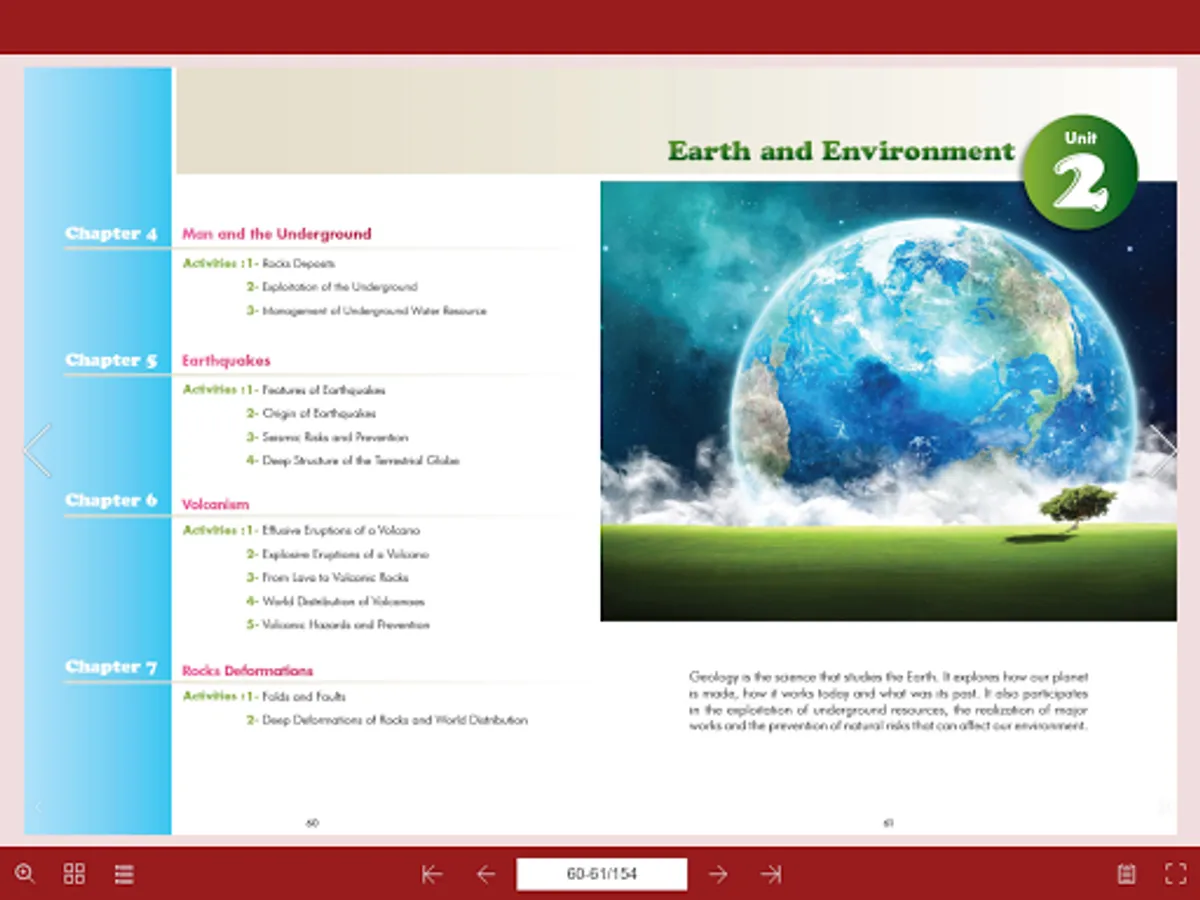Go to the previous page in toolbar

[486, 874]
